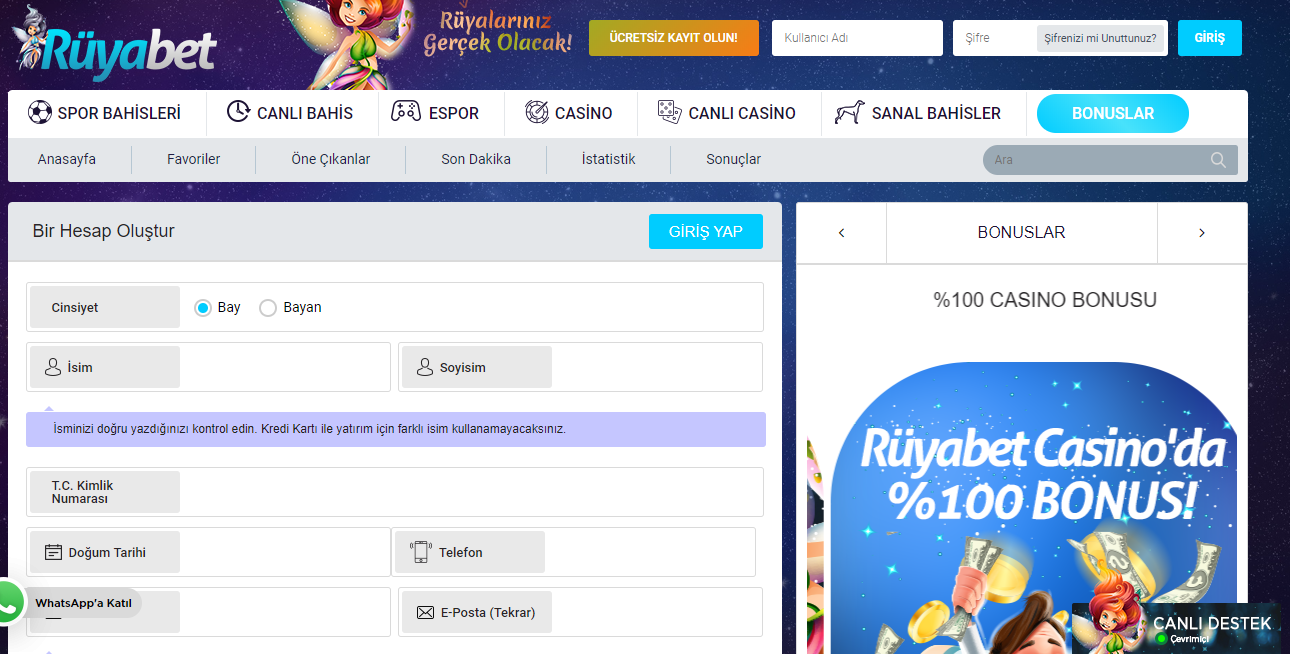
Task: Click the greyhound icon beside Sanal Bahisler
Action: click(x=849, y=112)
